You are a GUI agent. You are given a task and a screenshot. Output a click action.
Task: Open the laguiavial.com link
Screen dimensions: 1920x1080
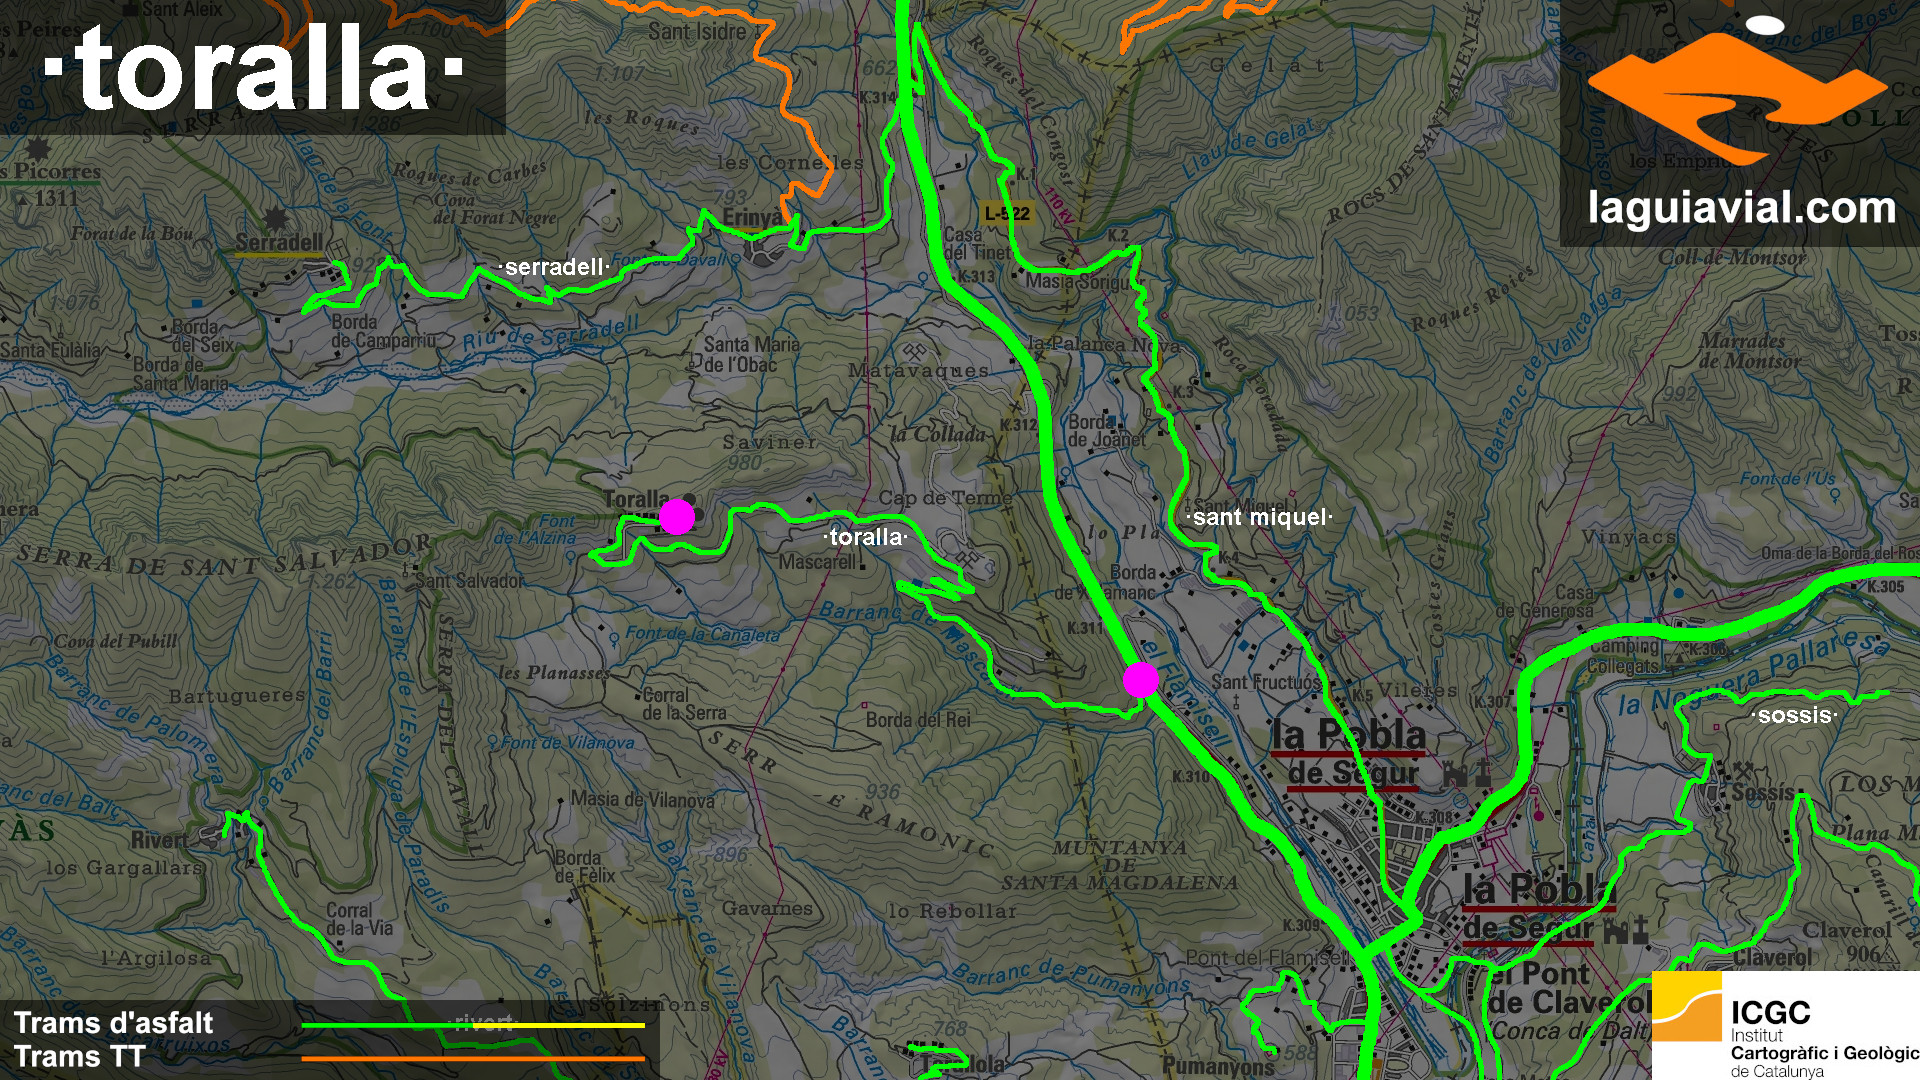coord(1741,208)
